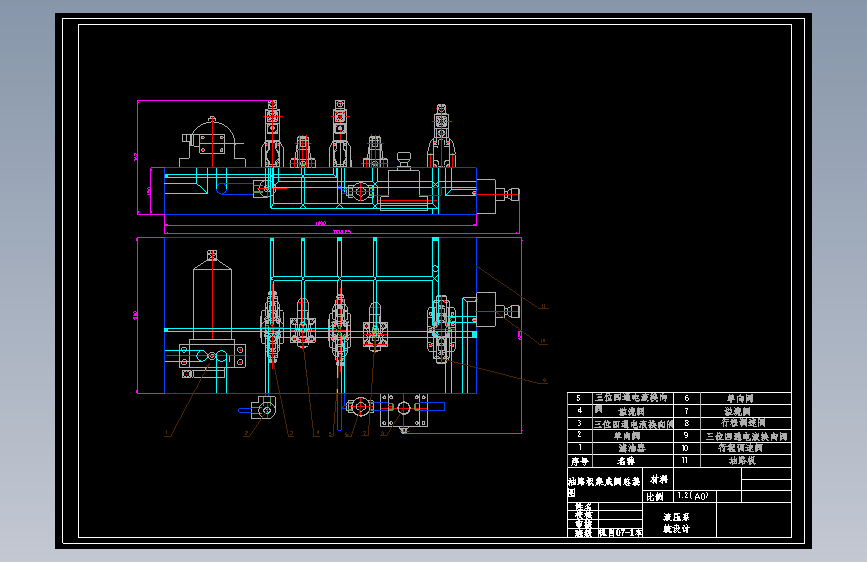The height and width of the screenshot is (562, 867).
Task: Click the class value containing "07-1"
Action: click(x=620, y=533)
